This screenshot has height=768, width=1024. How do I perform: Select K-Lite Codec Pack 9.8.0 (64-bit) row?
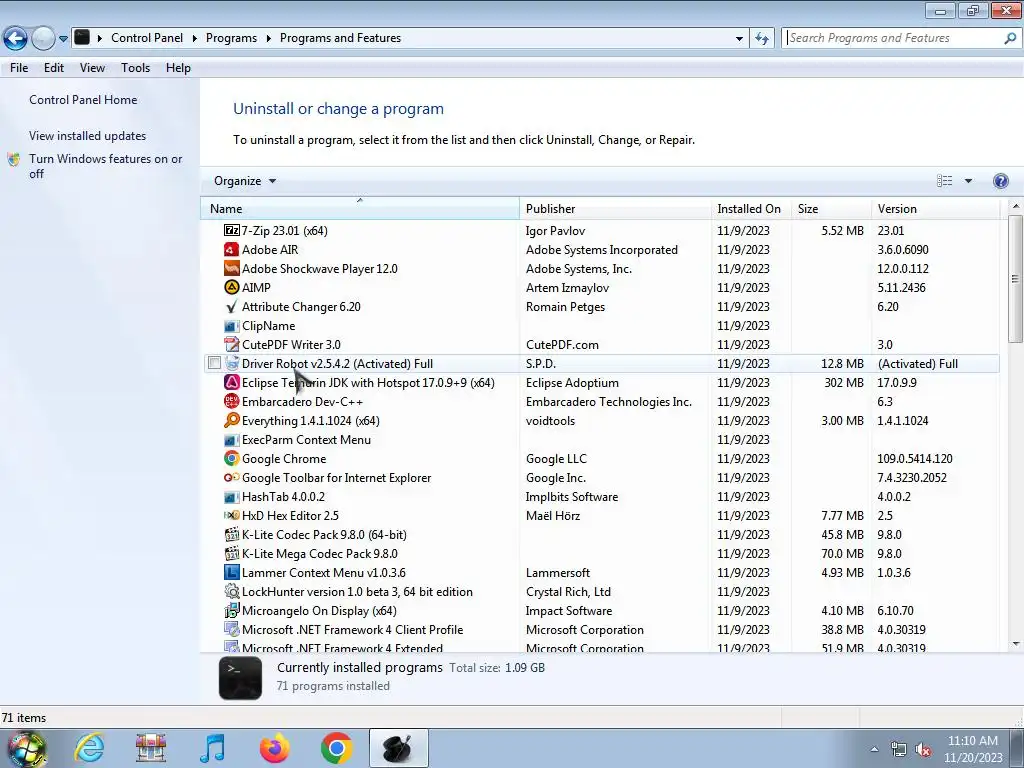pyautogui.click(x=601, y=534)
